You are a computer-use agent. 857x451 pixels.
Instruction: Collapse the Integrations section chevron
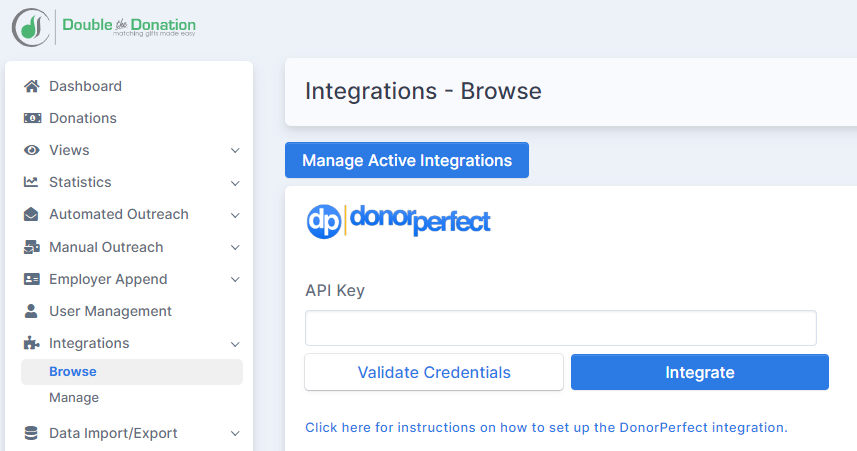[x=235, y=343]
